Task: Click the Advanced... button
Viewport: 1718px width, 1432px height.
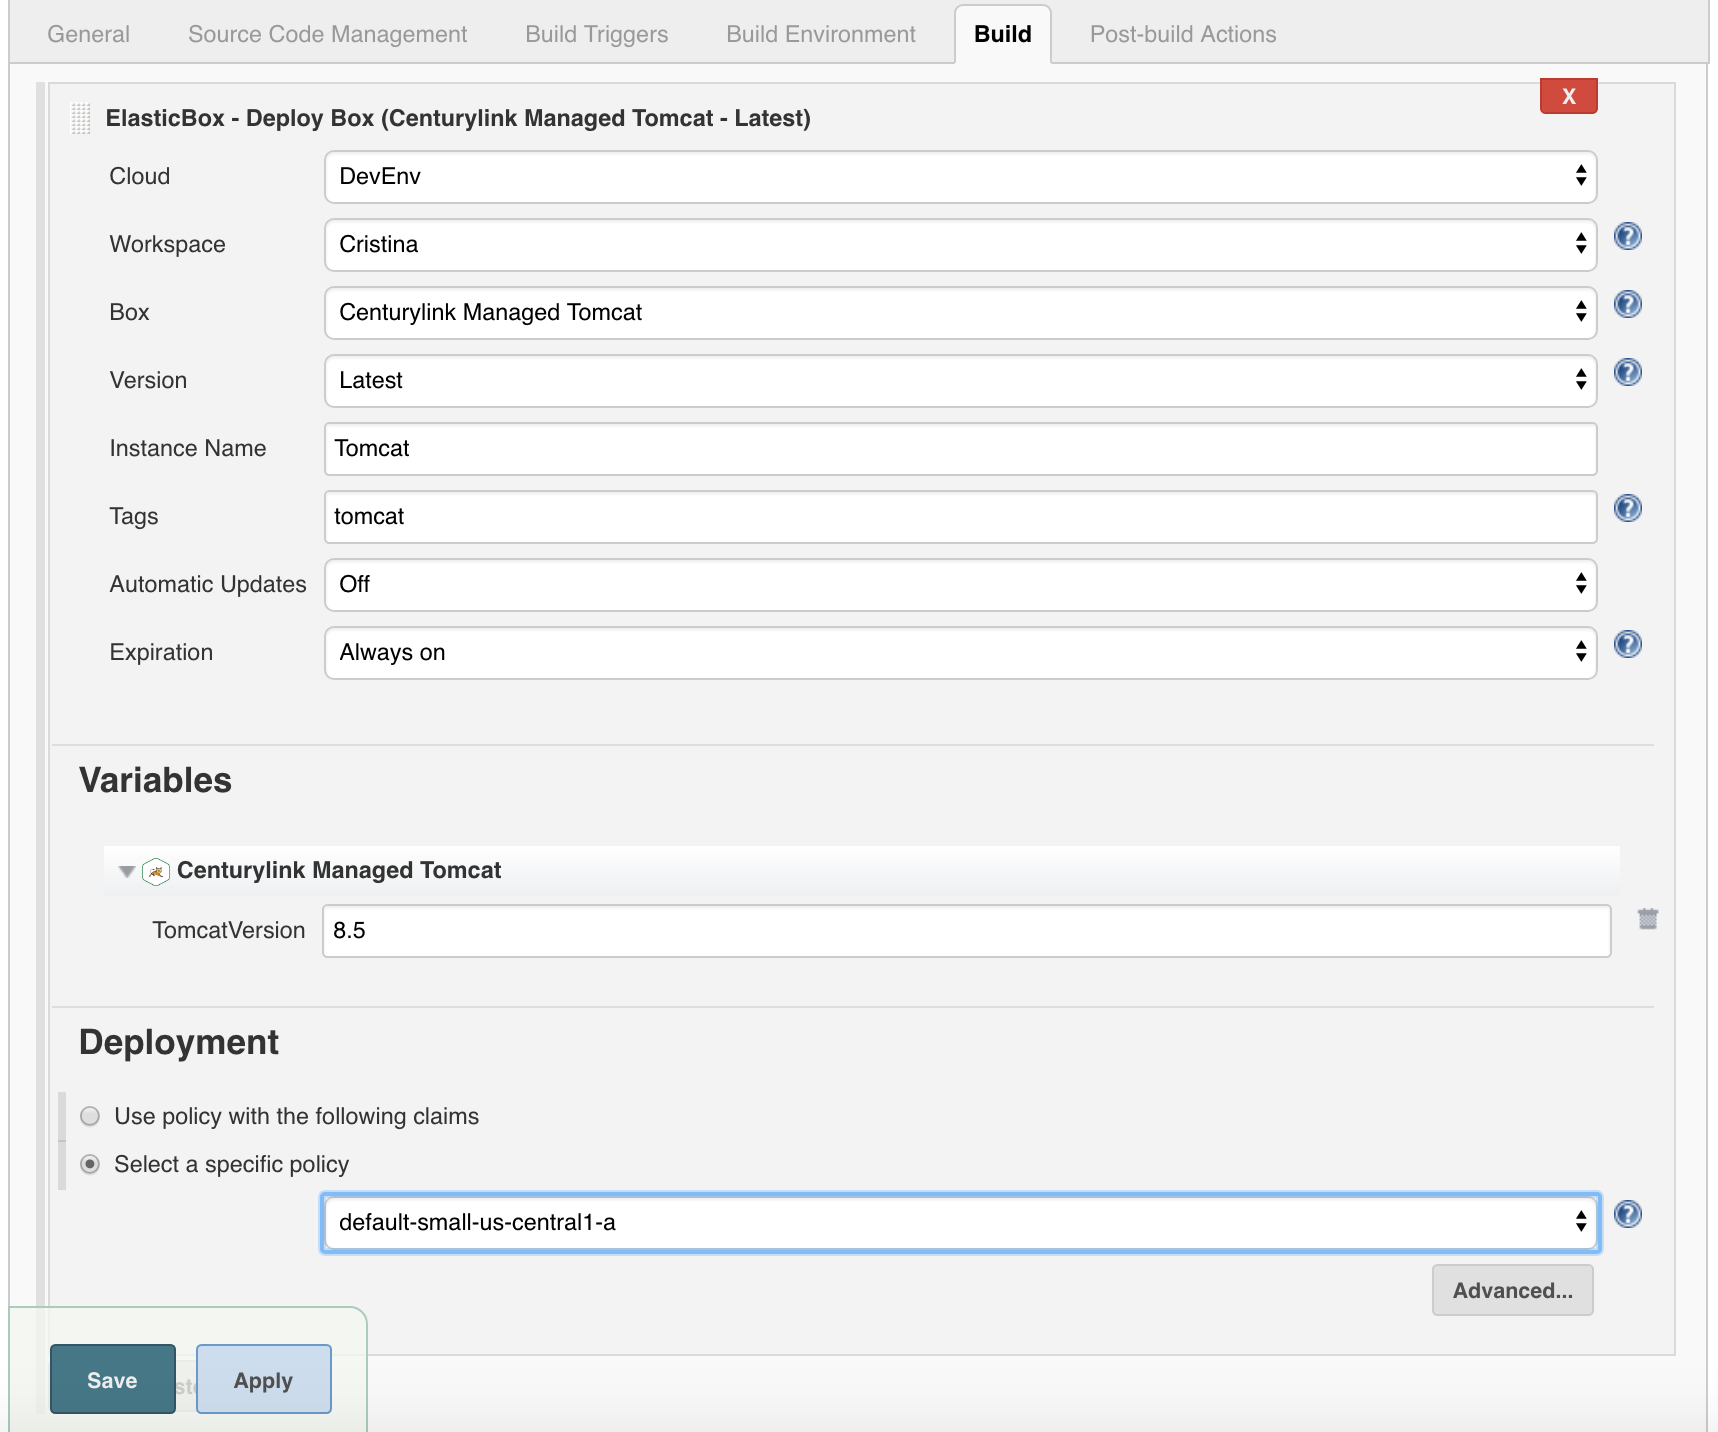Action: pyautogui.click(x=1512, y=1290)
